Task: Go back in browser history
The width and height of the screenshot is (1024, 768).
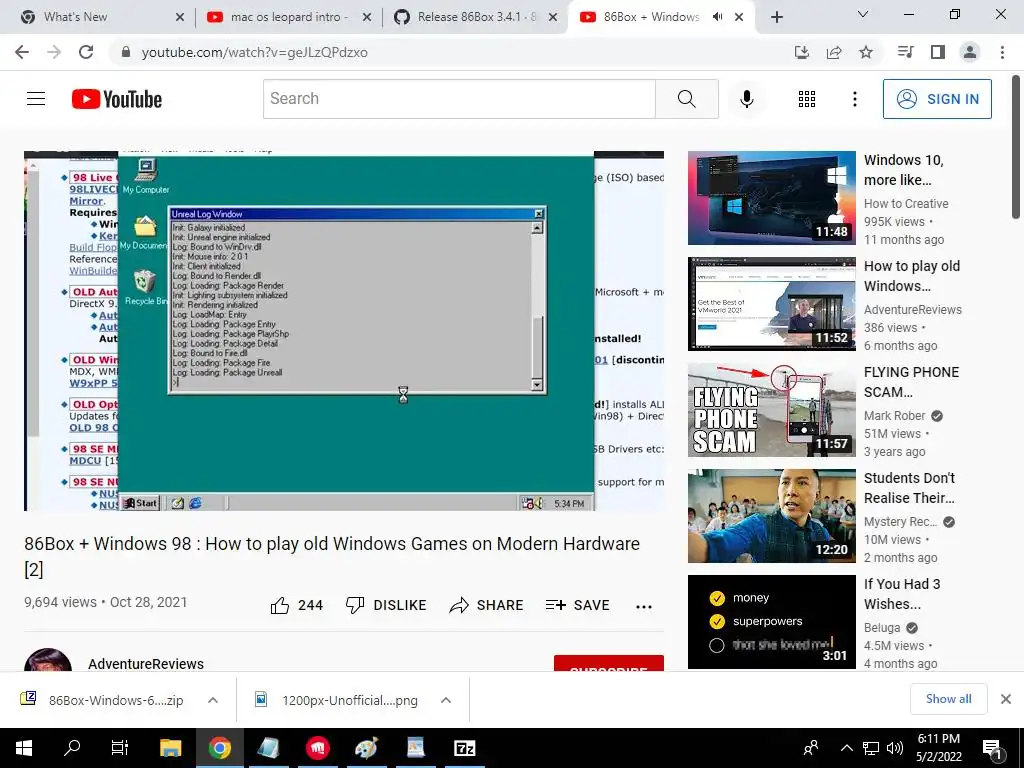Action: (x=22, y=52)
